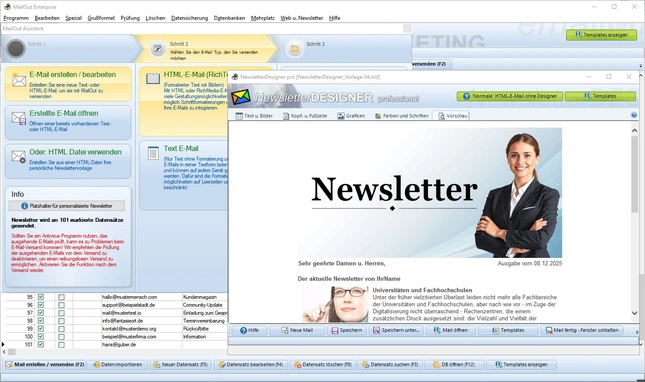Check the empty checkbox in row 100
The width and height of the screenshot is (645, 382).
(61, 337)
